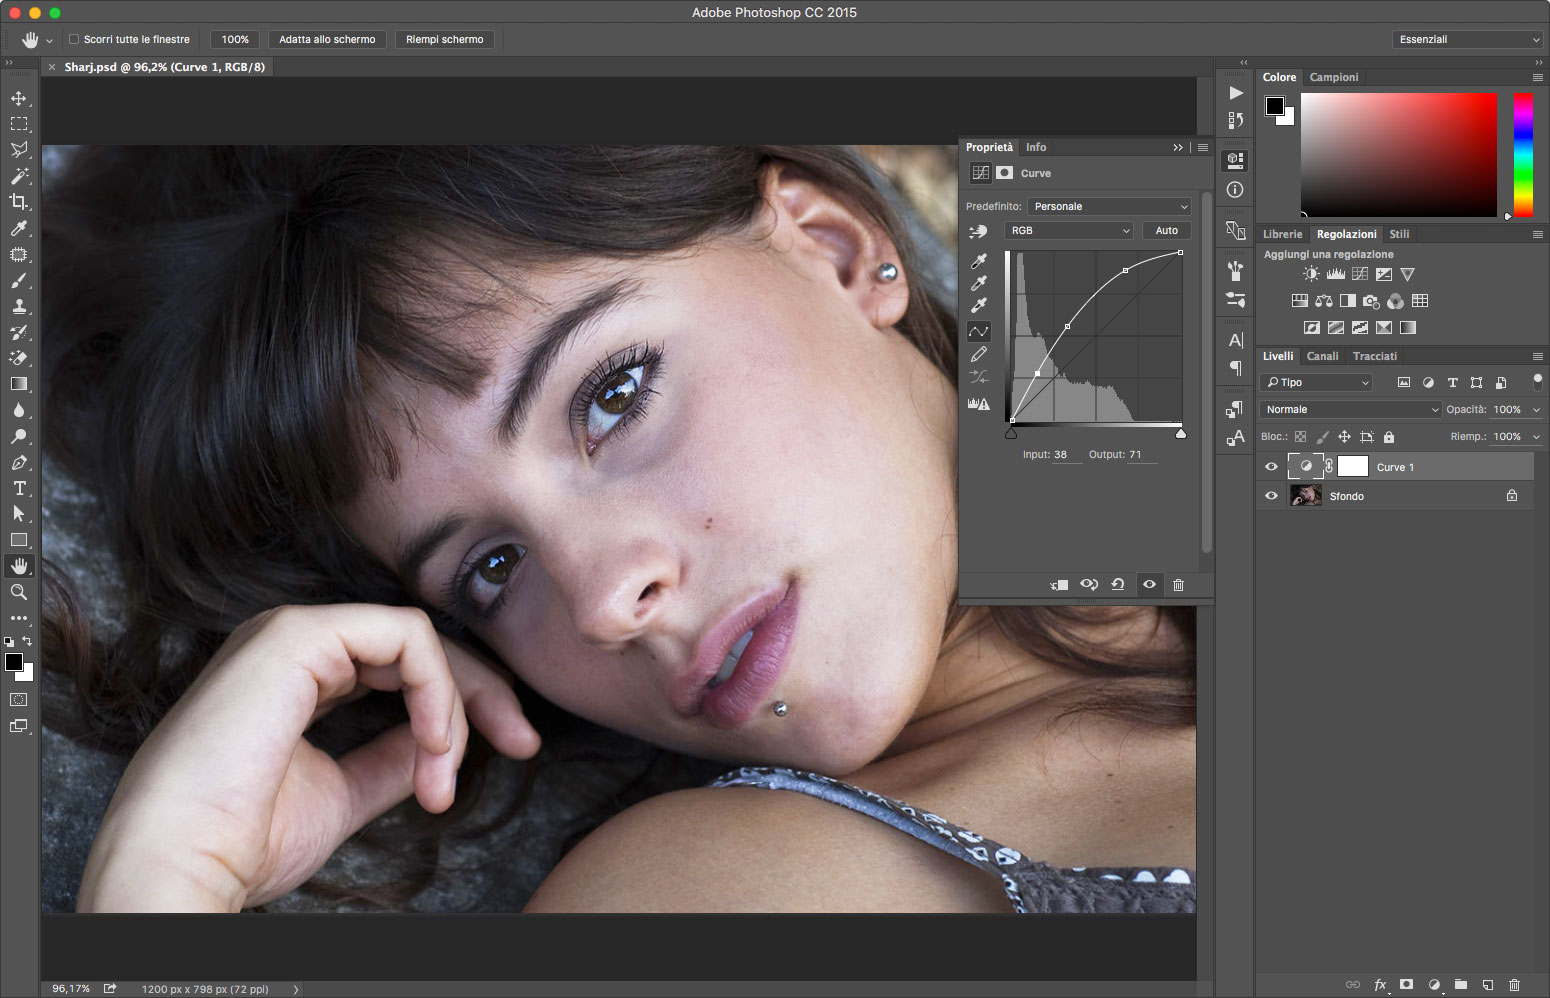
Task: Select the Eyedropper tool in left toolbar
Action: (19, 228)
